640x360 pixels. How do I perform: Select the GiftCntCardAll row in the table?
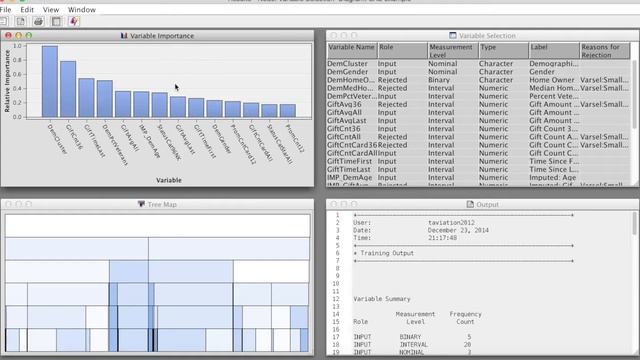click(478, 153)
